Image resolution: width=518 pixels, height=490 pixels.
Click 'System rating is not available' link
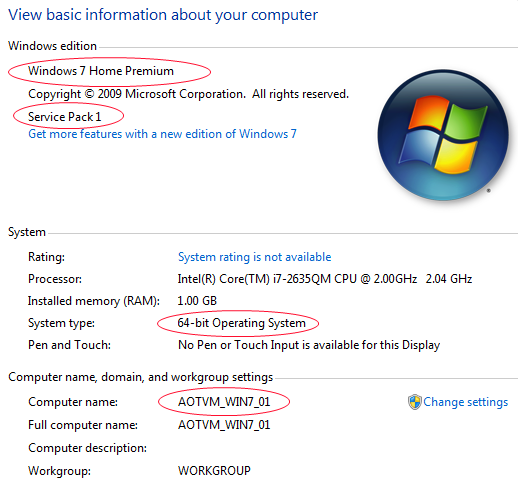click(254, 257)
